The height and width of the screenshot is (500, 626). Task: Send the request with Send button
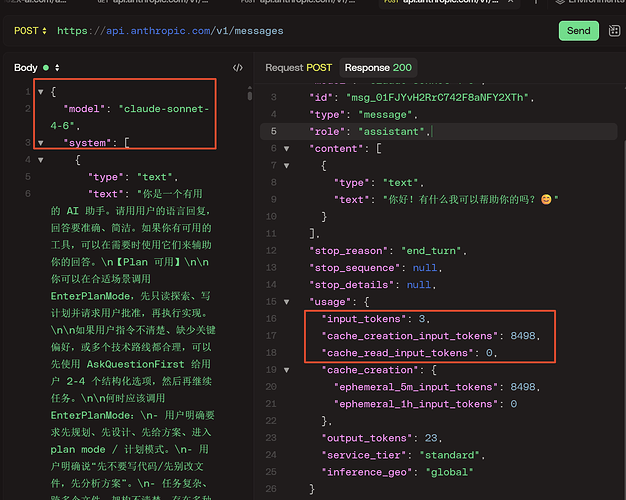[578, 31]
